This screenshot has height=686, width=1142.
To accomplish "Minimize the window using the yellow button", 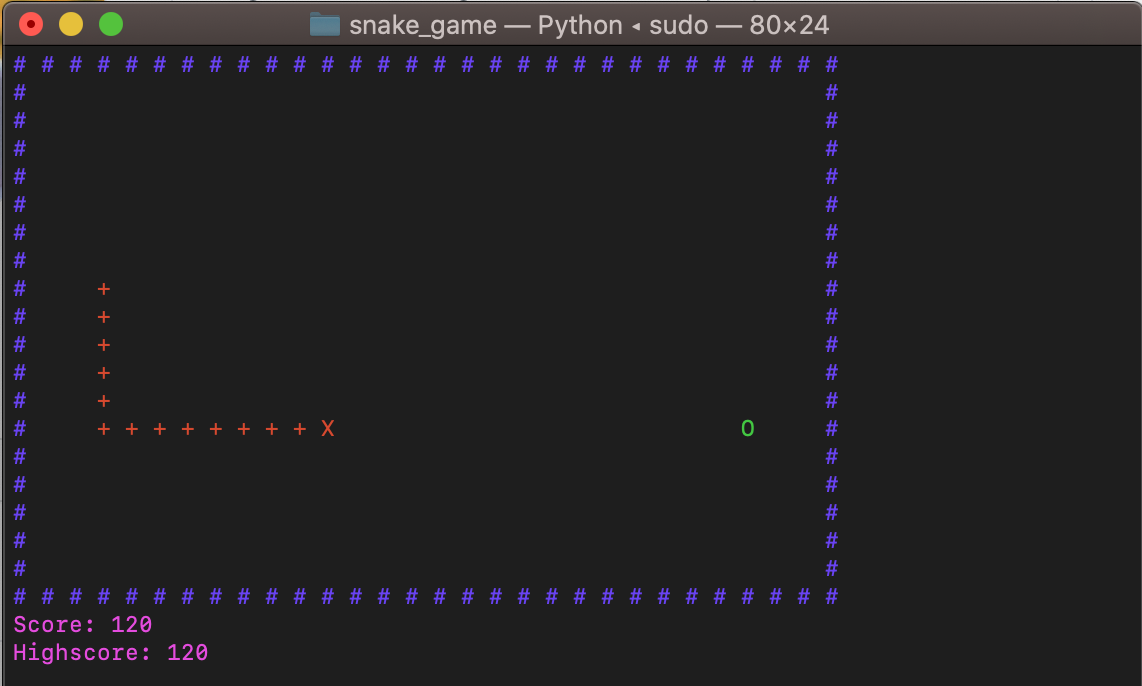I will click(x=71, y=25).
